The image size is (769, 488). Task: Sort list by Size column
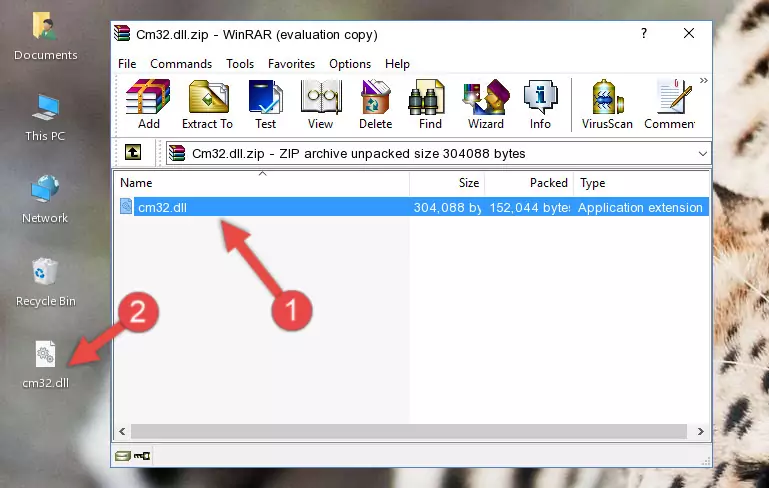click(x=447, y=182)
